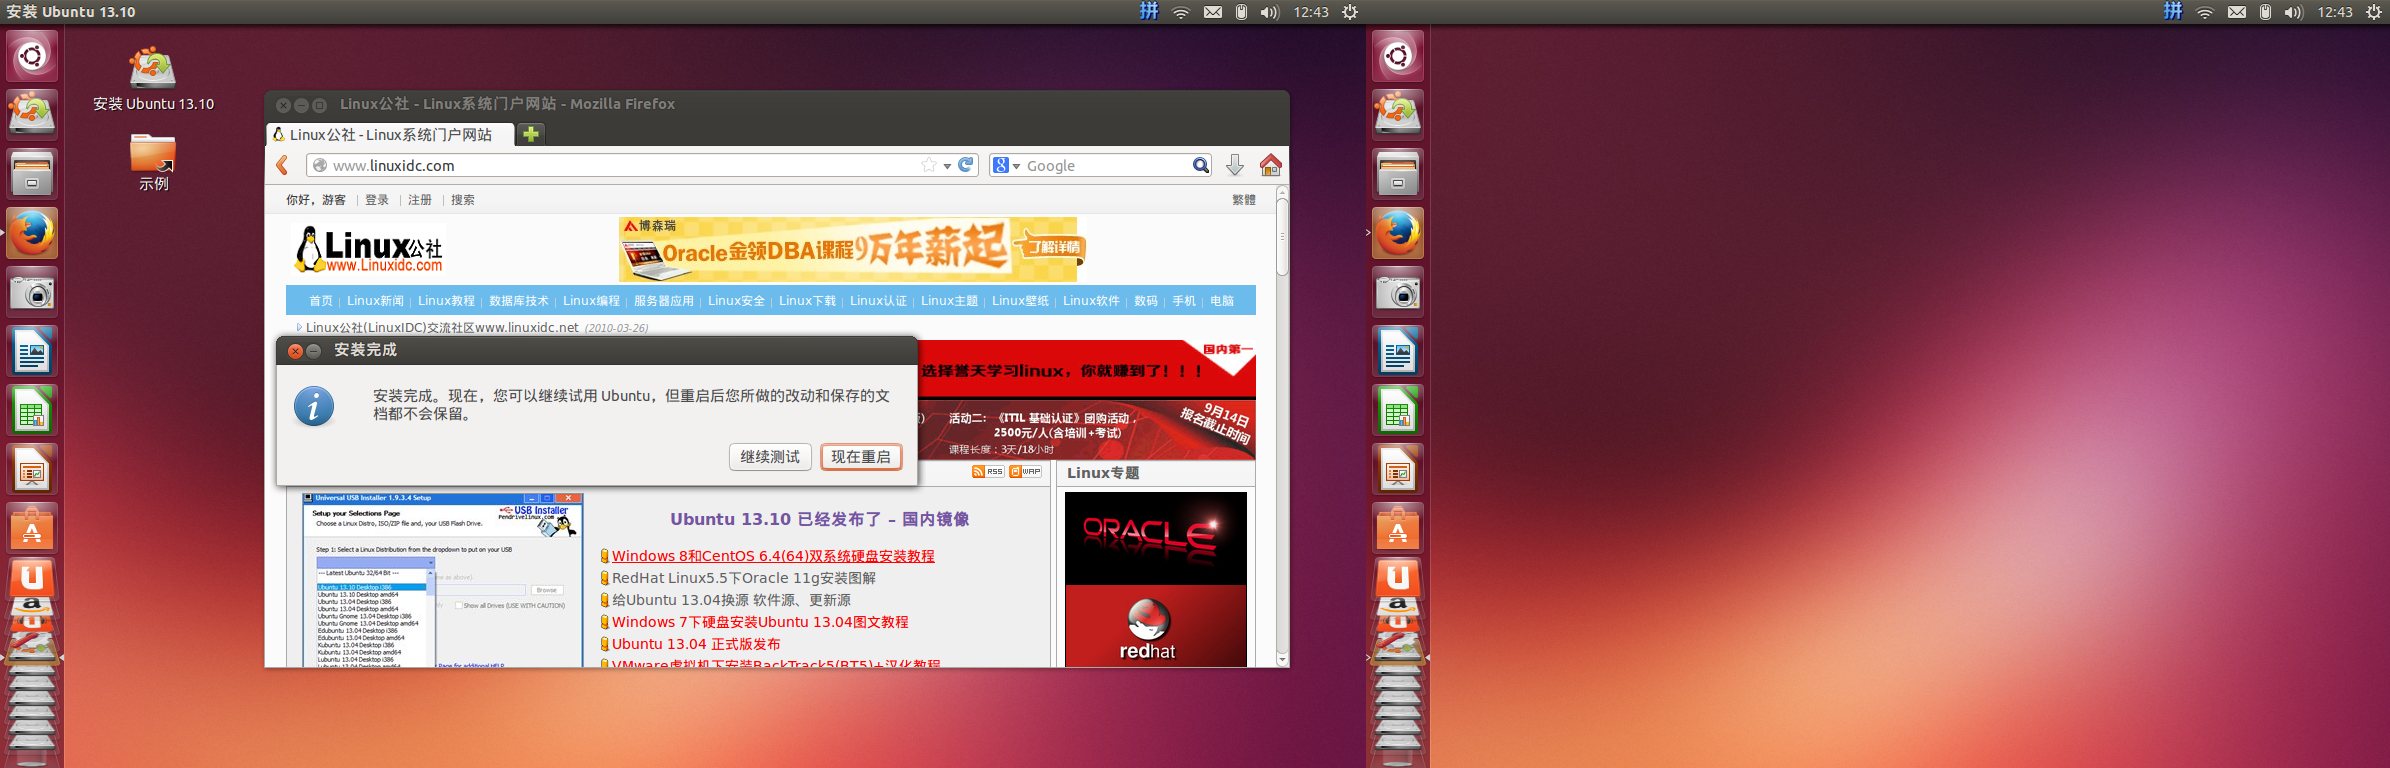Open the sound indicator on the left panel
This screenshot has width=2390, height=768.
(1269, 12)
